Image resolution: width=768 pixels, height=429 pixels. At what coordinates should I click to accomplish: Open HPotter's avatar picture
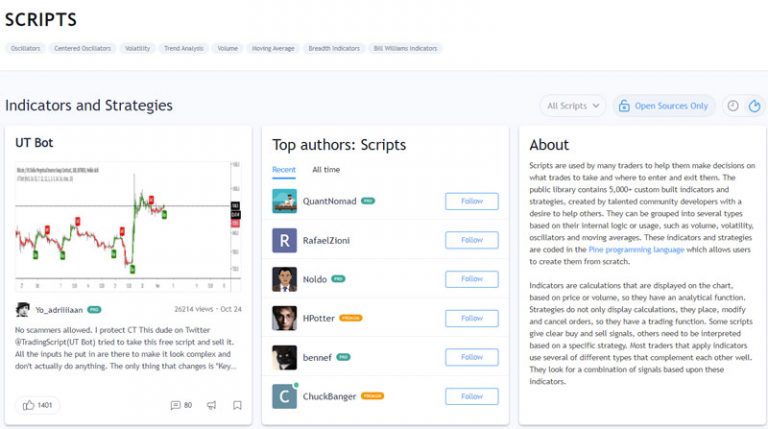click(285, 318)
